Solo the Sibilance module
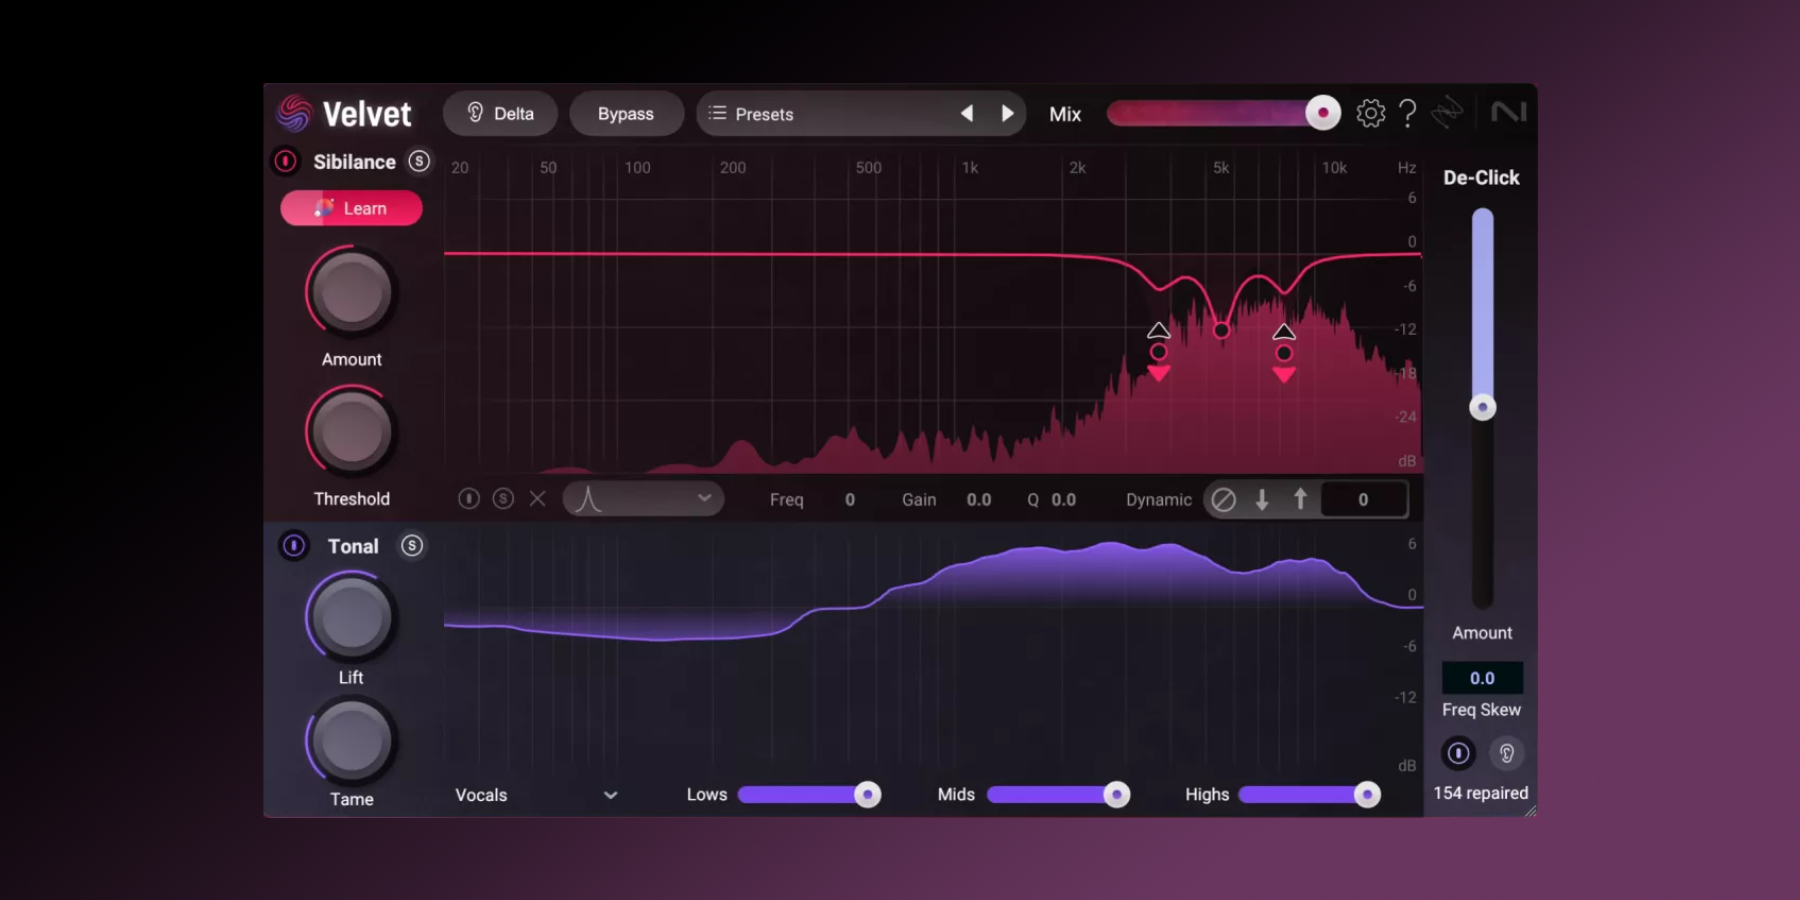 [x=420, y=161]
